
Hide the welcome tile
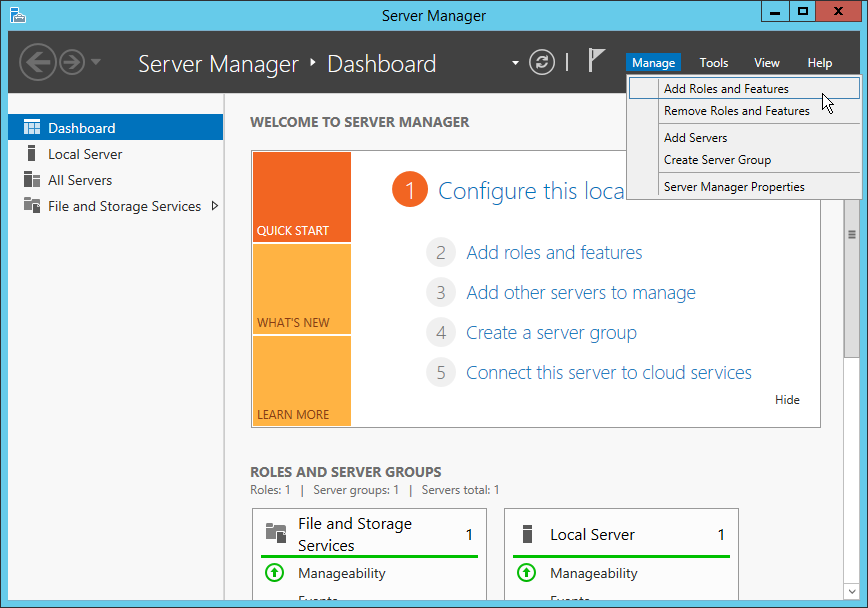[787, 400]
